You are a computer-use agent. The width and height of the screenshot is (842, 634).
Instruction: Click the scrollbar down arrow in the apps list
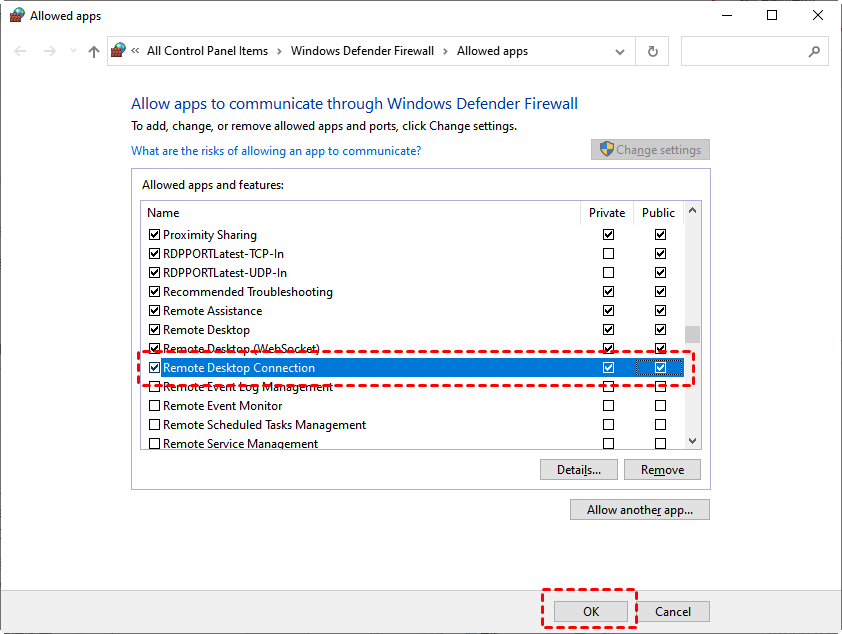coord(691,440)
